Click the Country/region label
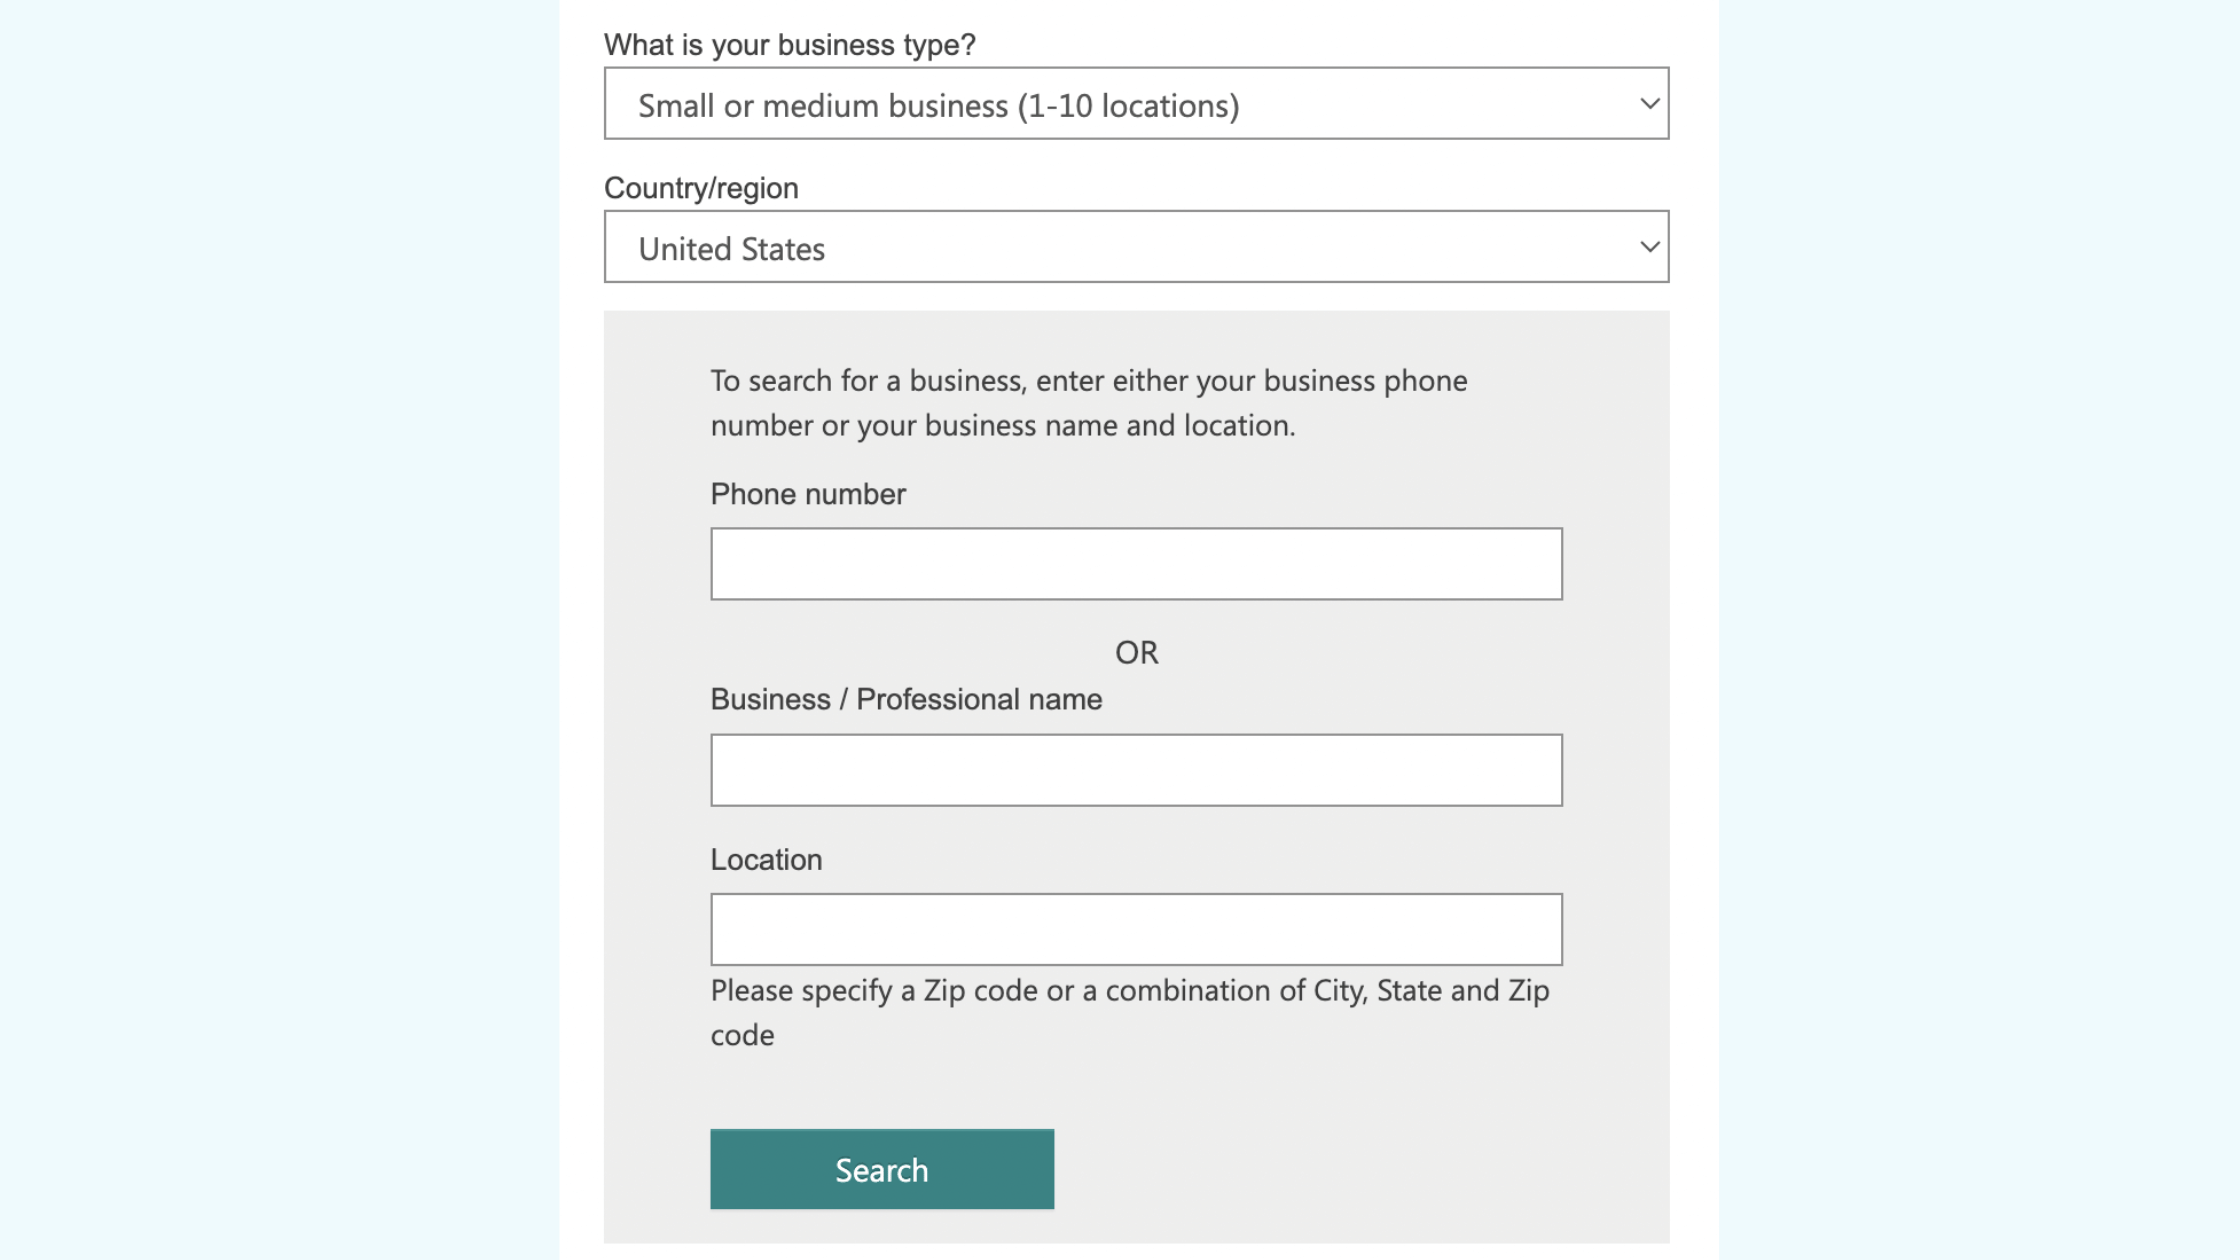The image size is (2240, 1260). (x=701, y=187)
